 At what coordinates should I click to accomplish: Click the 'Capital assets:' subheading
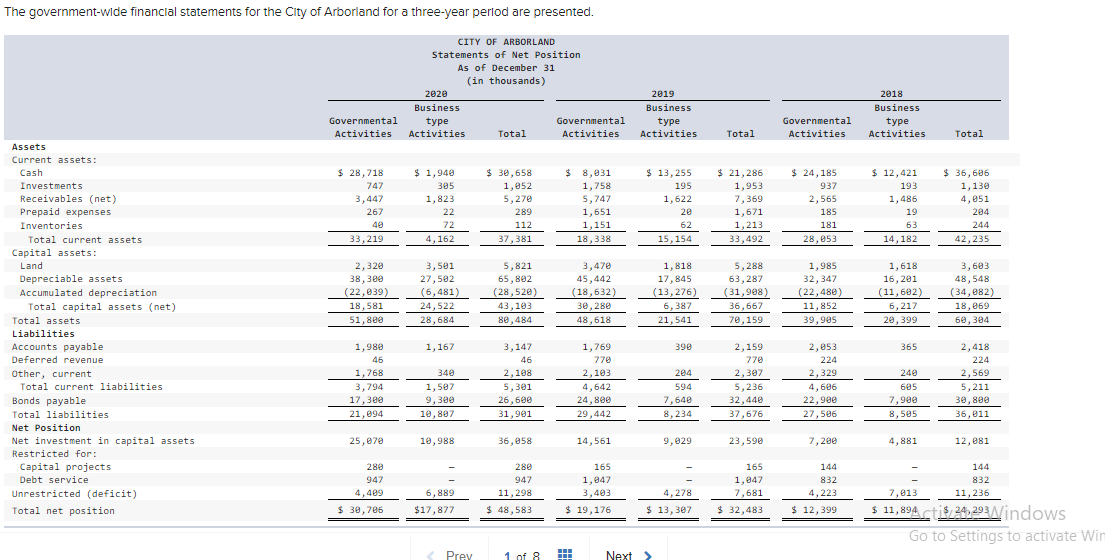[x=54, y=252]
